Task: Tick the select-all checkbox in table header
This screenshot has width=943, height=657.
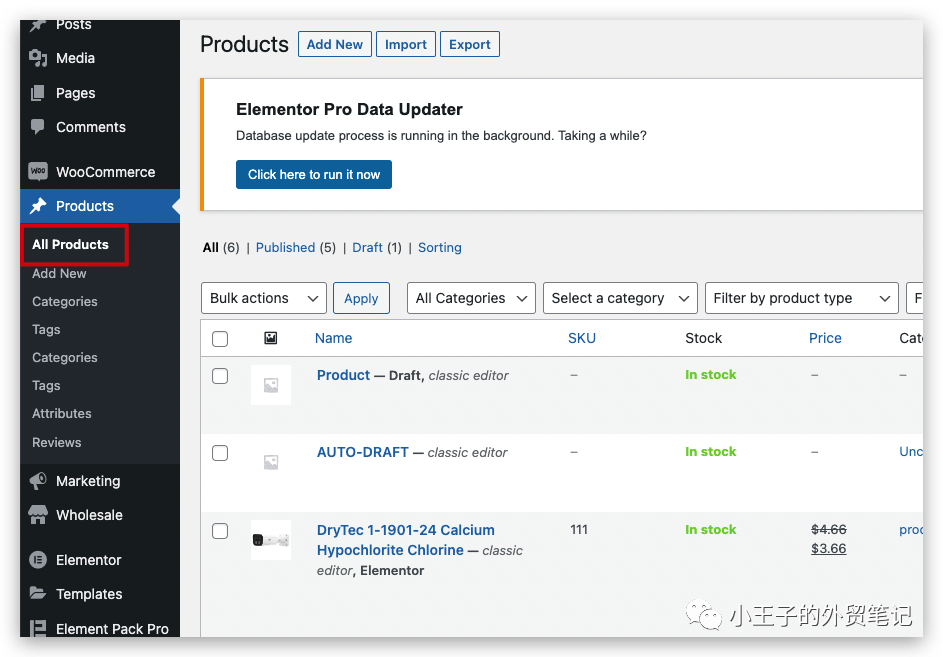Action: (220, 339)
